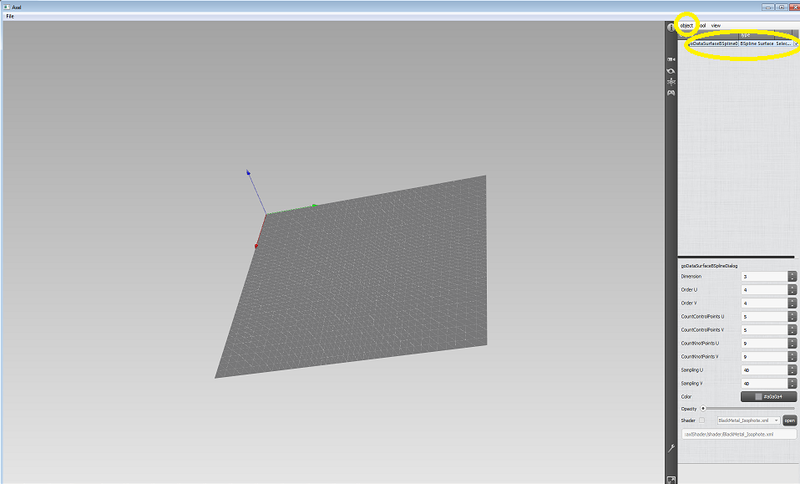Click the Opacity slider handle

704,409
